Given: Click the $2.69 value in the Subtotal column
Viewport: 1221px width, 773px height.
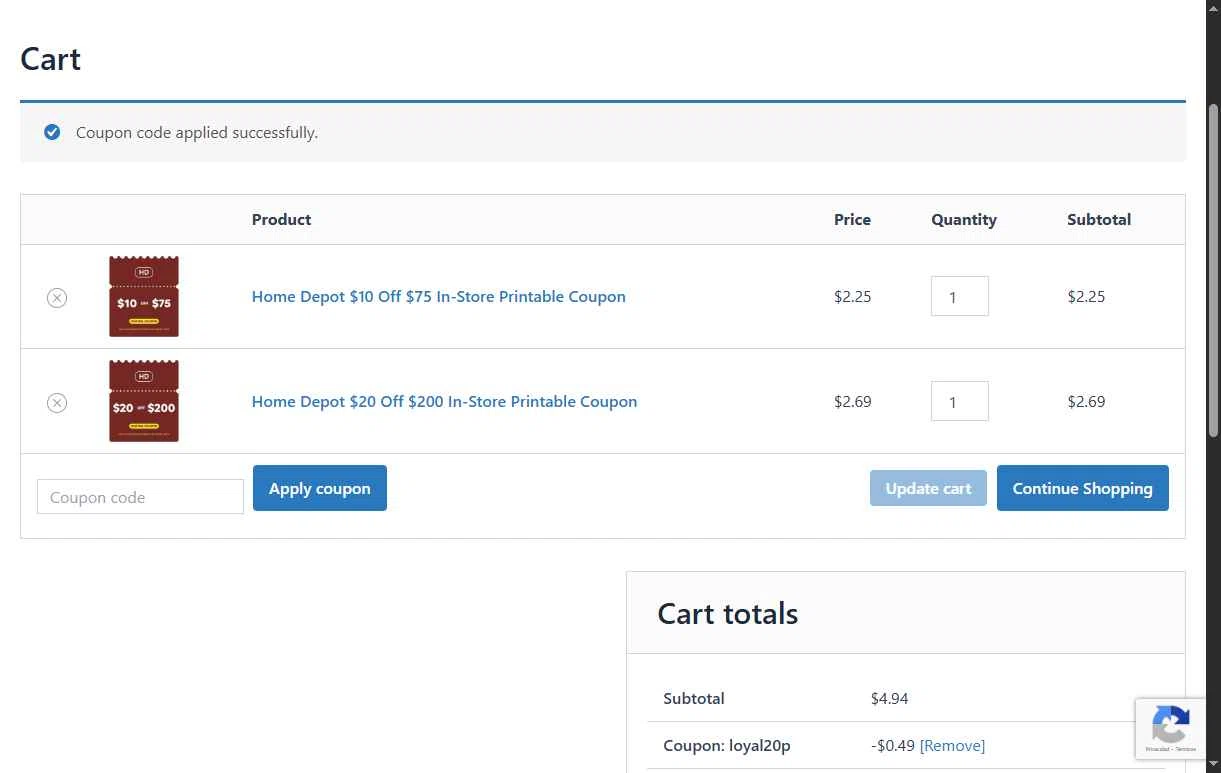Looking at the screenshot, I should [x=1086, y=401].
